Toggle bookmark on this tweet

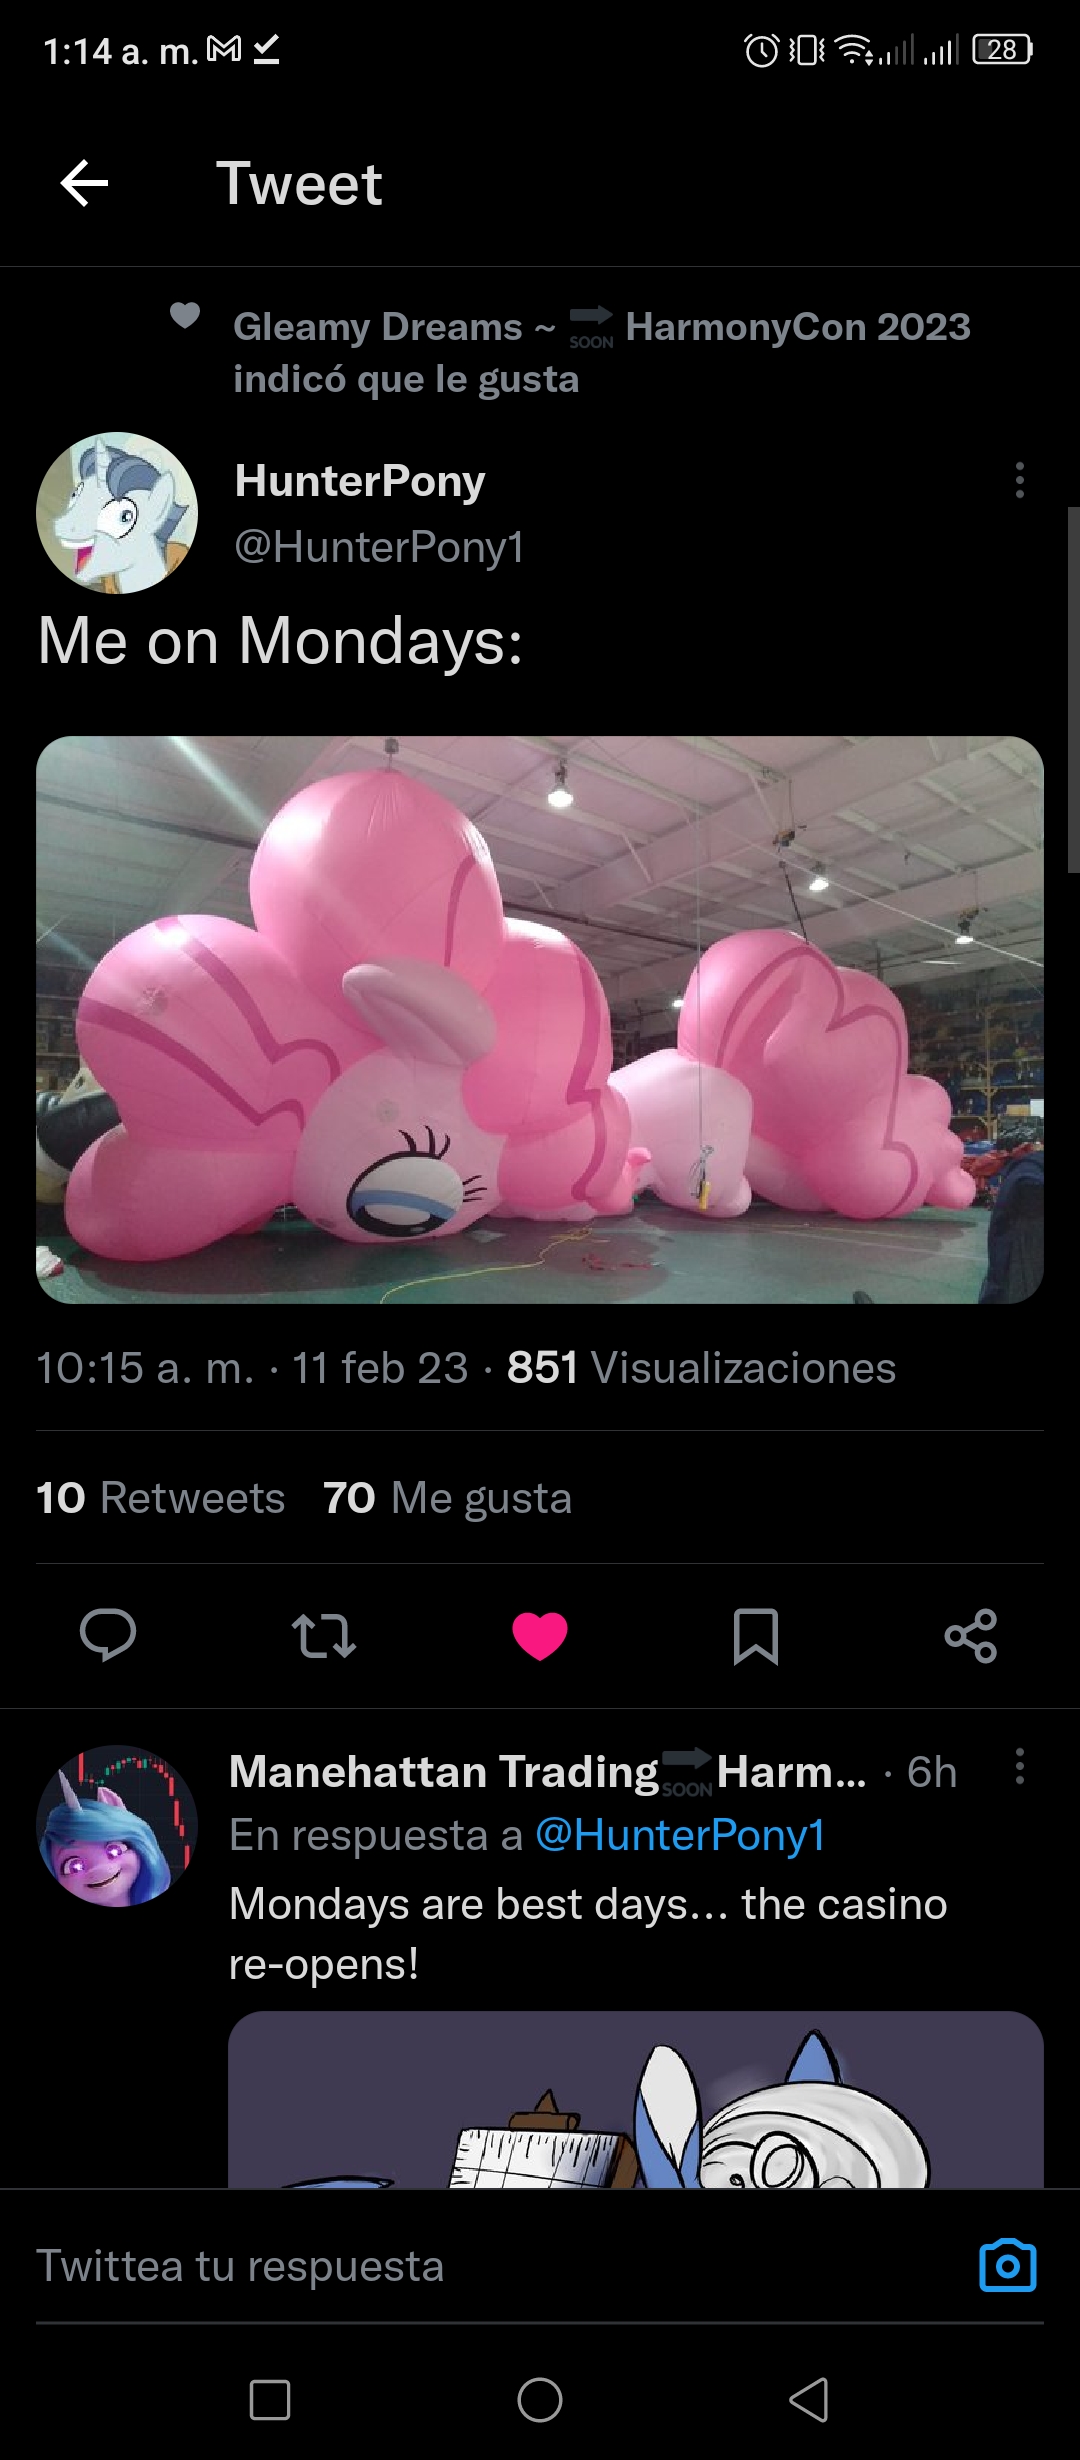[x=756, y=1636]
